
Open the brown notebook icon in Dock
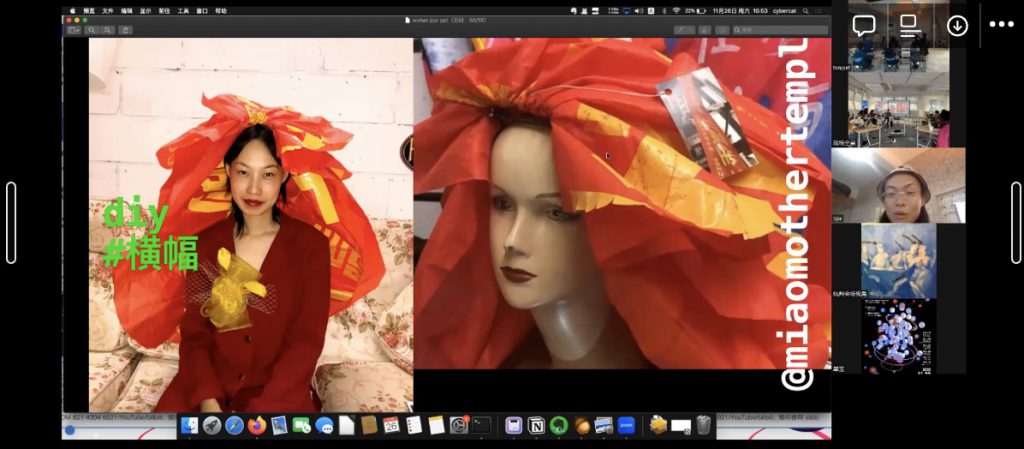[369, 426]
